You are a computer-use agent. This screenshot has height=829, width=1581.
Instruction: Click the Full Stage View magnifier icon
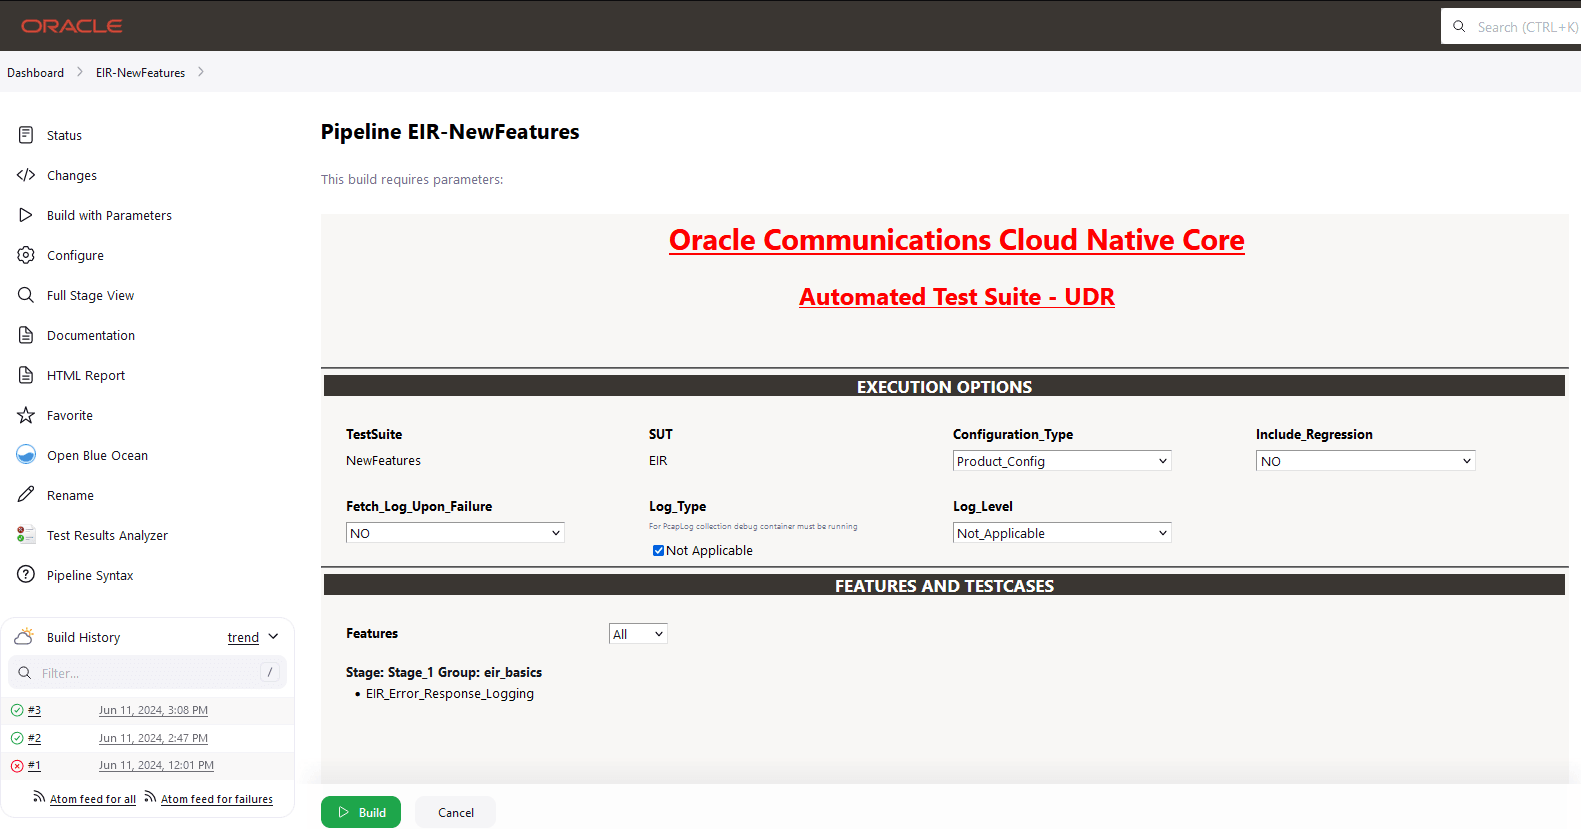tap(26, 295)
